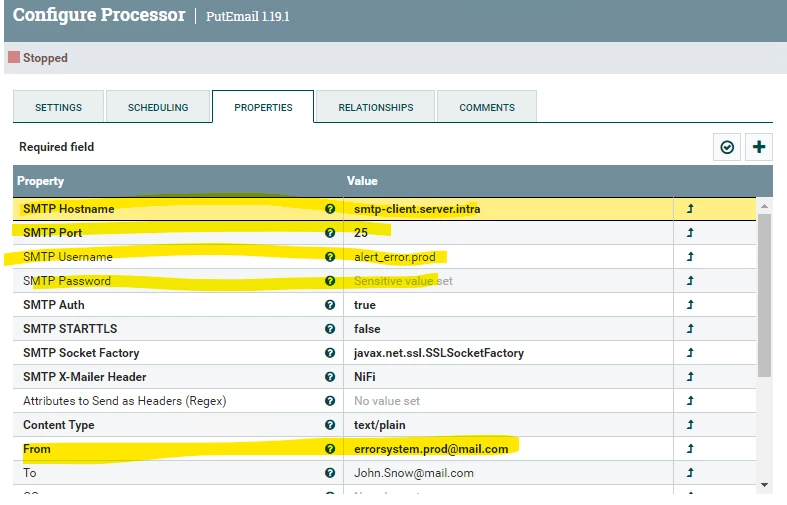Click help icon for SMTP Socket Factory
The image size is (787, 505).
[330, 353]
